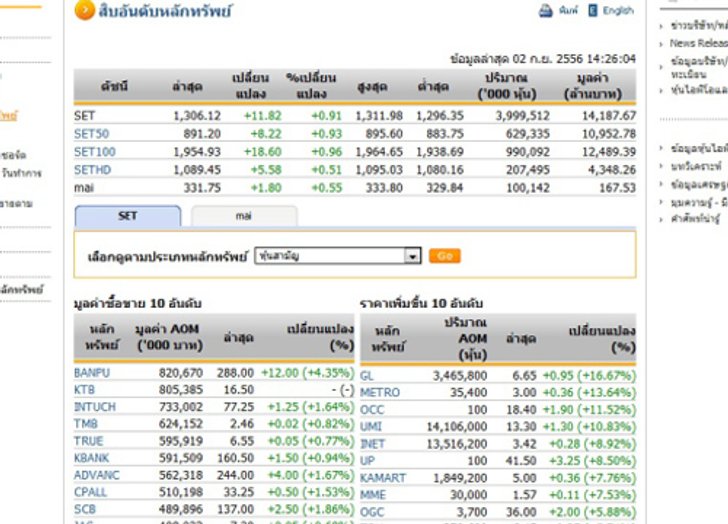This screenshot has width=728, height=524.
Task: Click SET value 14,187.67
Action: click(609, 116)
